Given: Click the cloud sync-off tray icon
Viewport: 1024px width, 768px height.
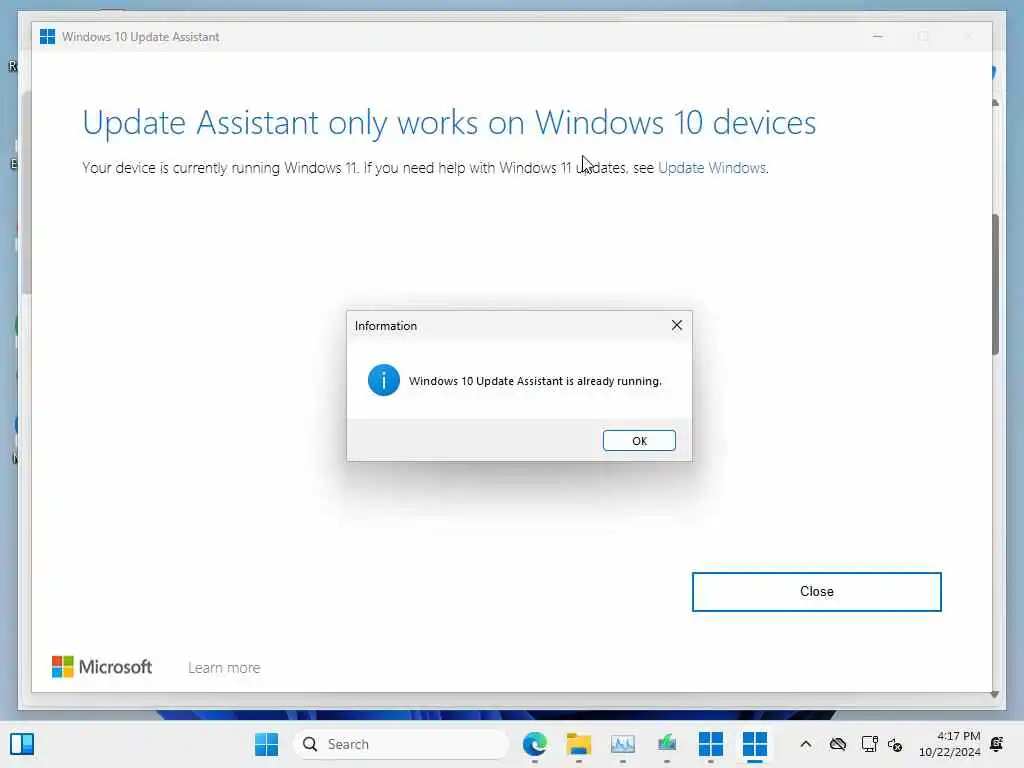Looking at the screenshot, I should coord(838,744).
